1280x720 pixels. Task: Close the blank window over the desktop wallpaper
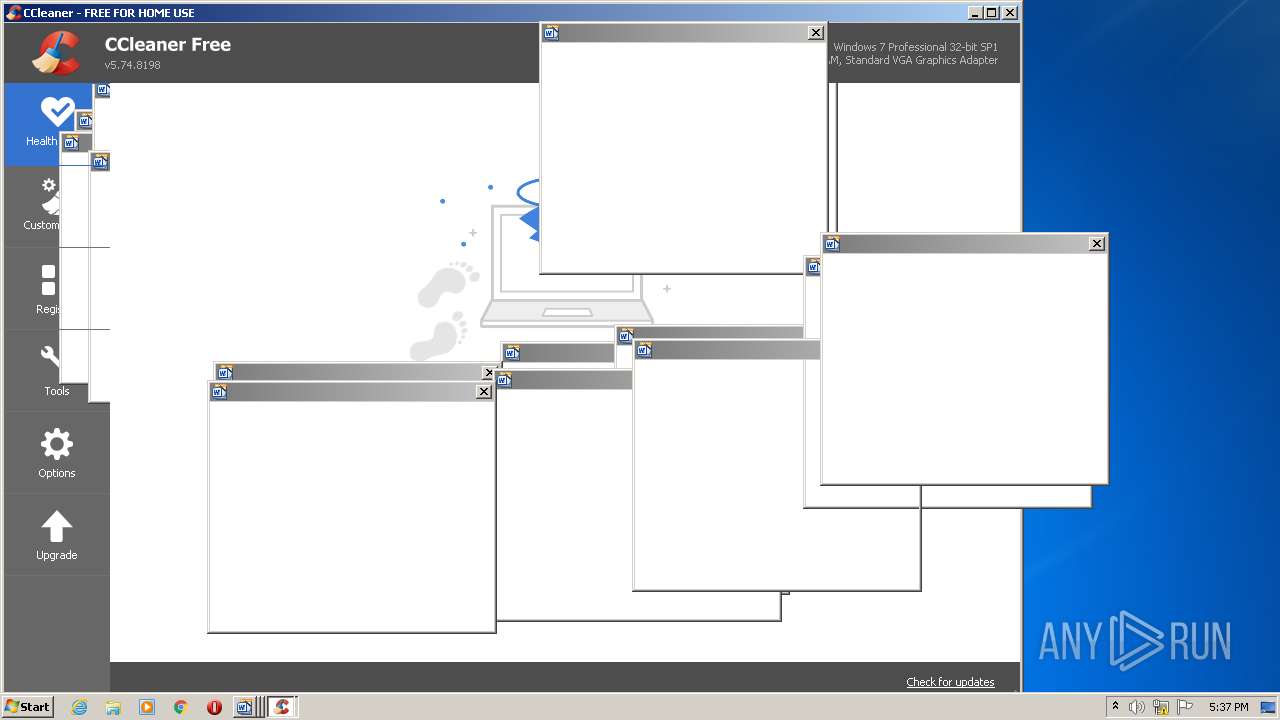coord(1097,244)
